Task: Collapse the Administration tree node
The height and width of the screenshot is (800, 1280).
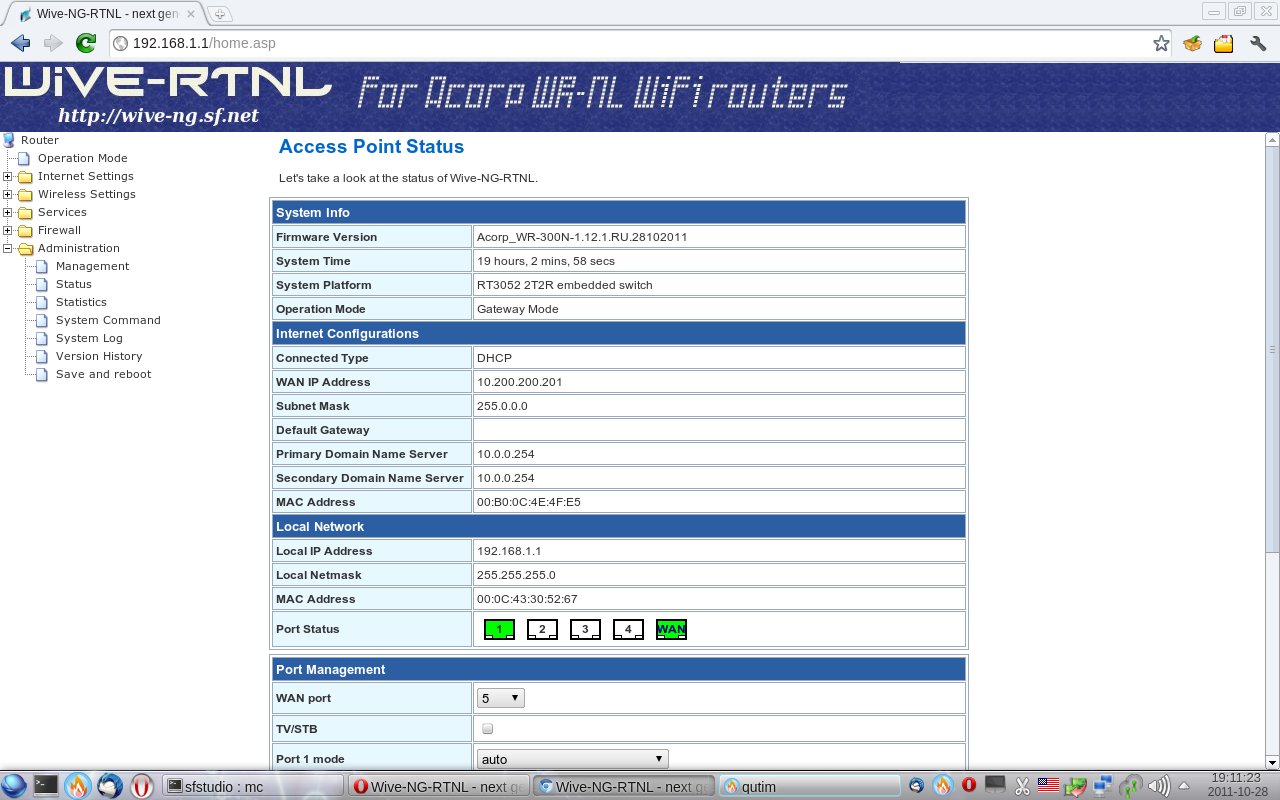Action: pos(8,249)
